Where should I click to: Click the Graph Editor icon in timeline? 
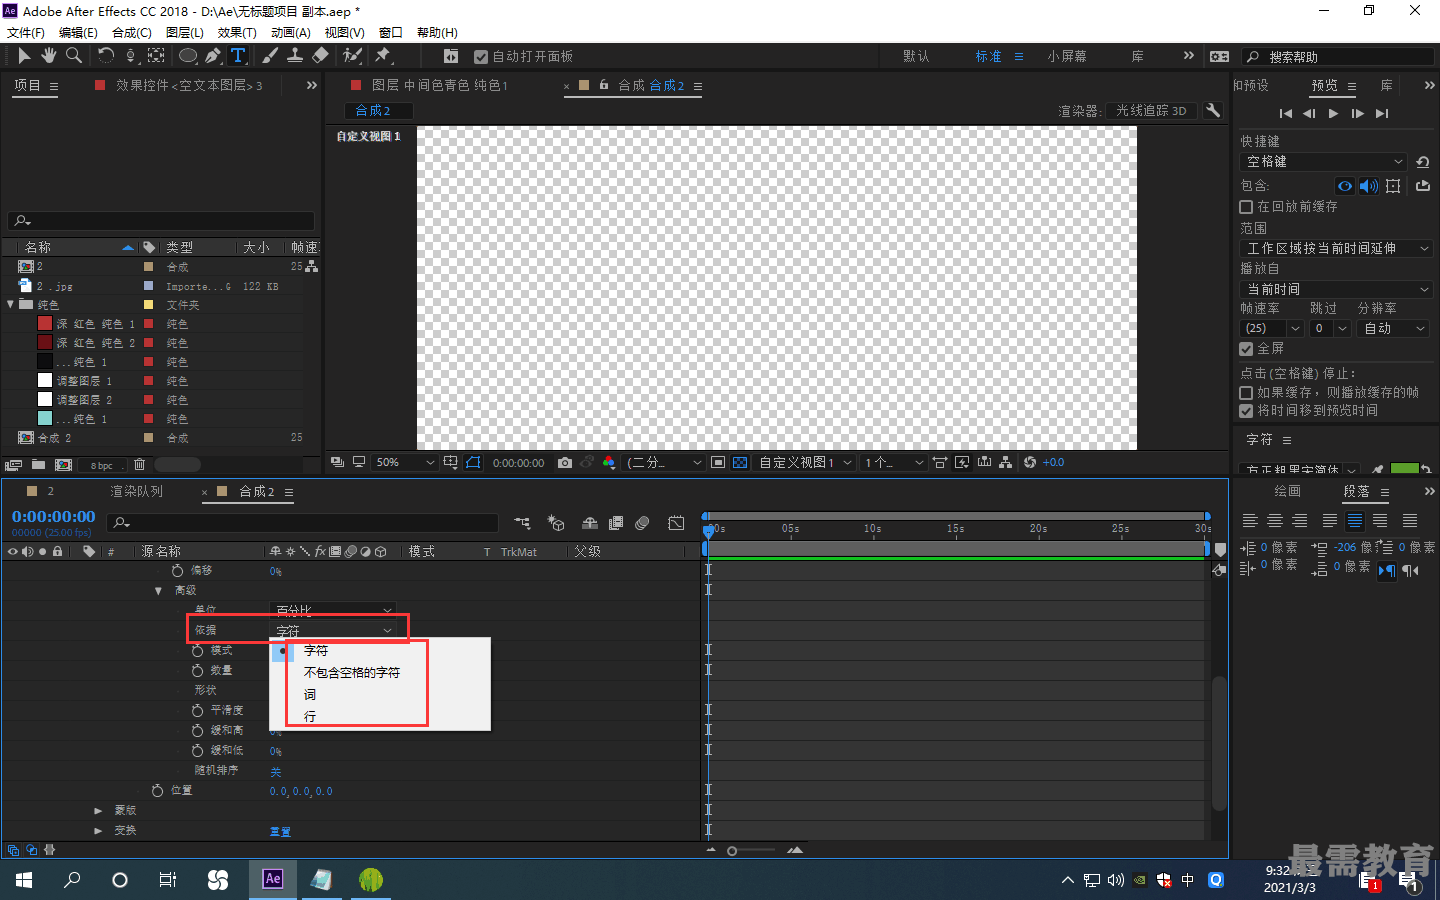click(676, 523)
